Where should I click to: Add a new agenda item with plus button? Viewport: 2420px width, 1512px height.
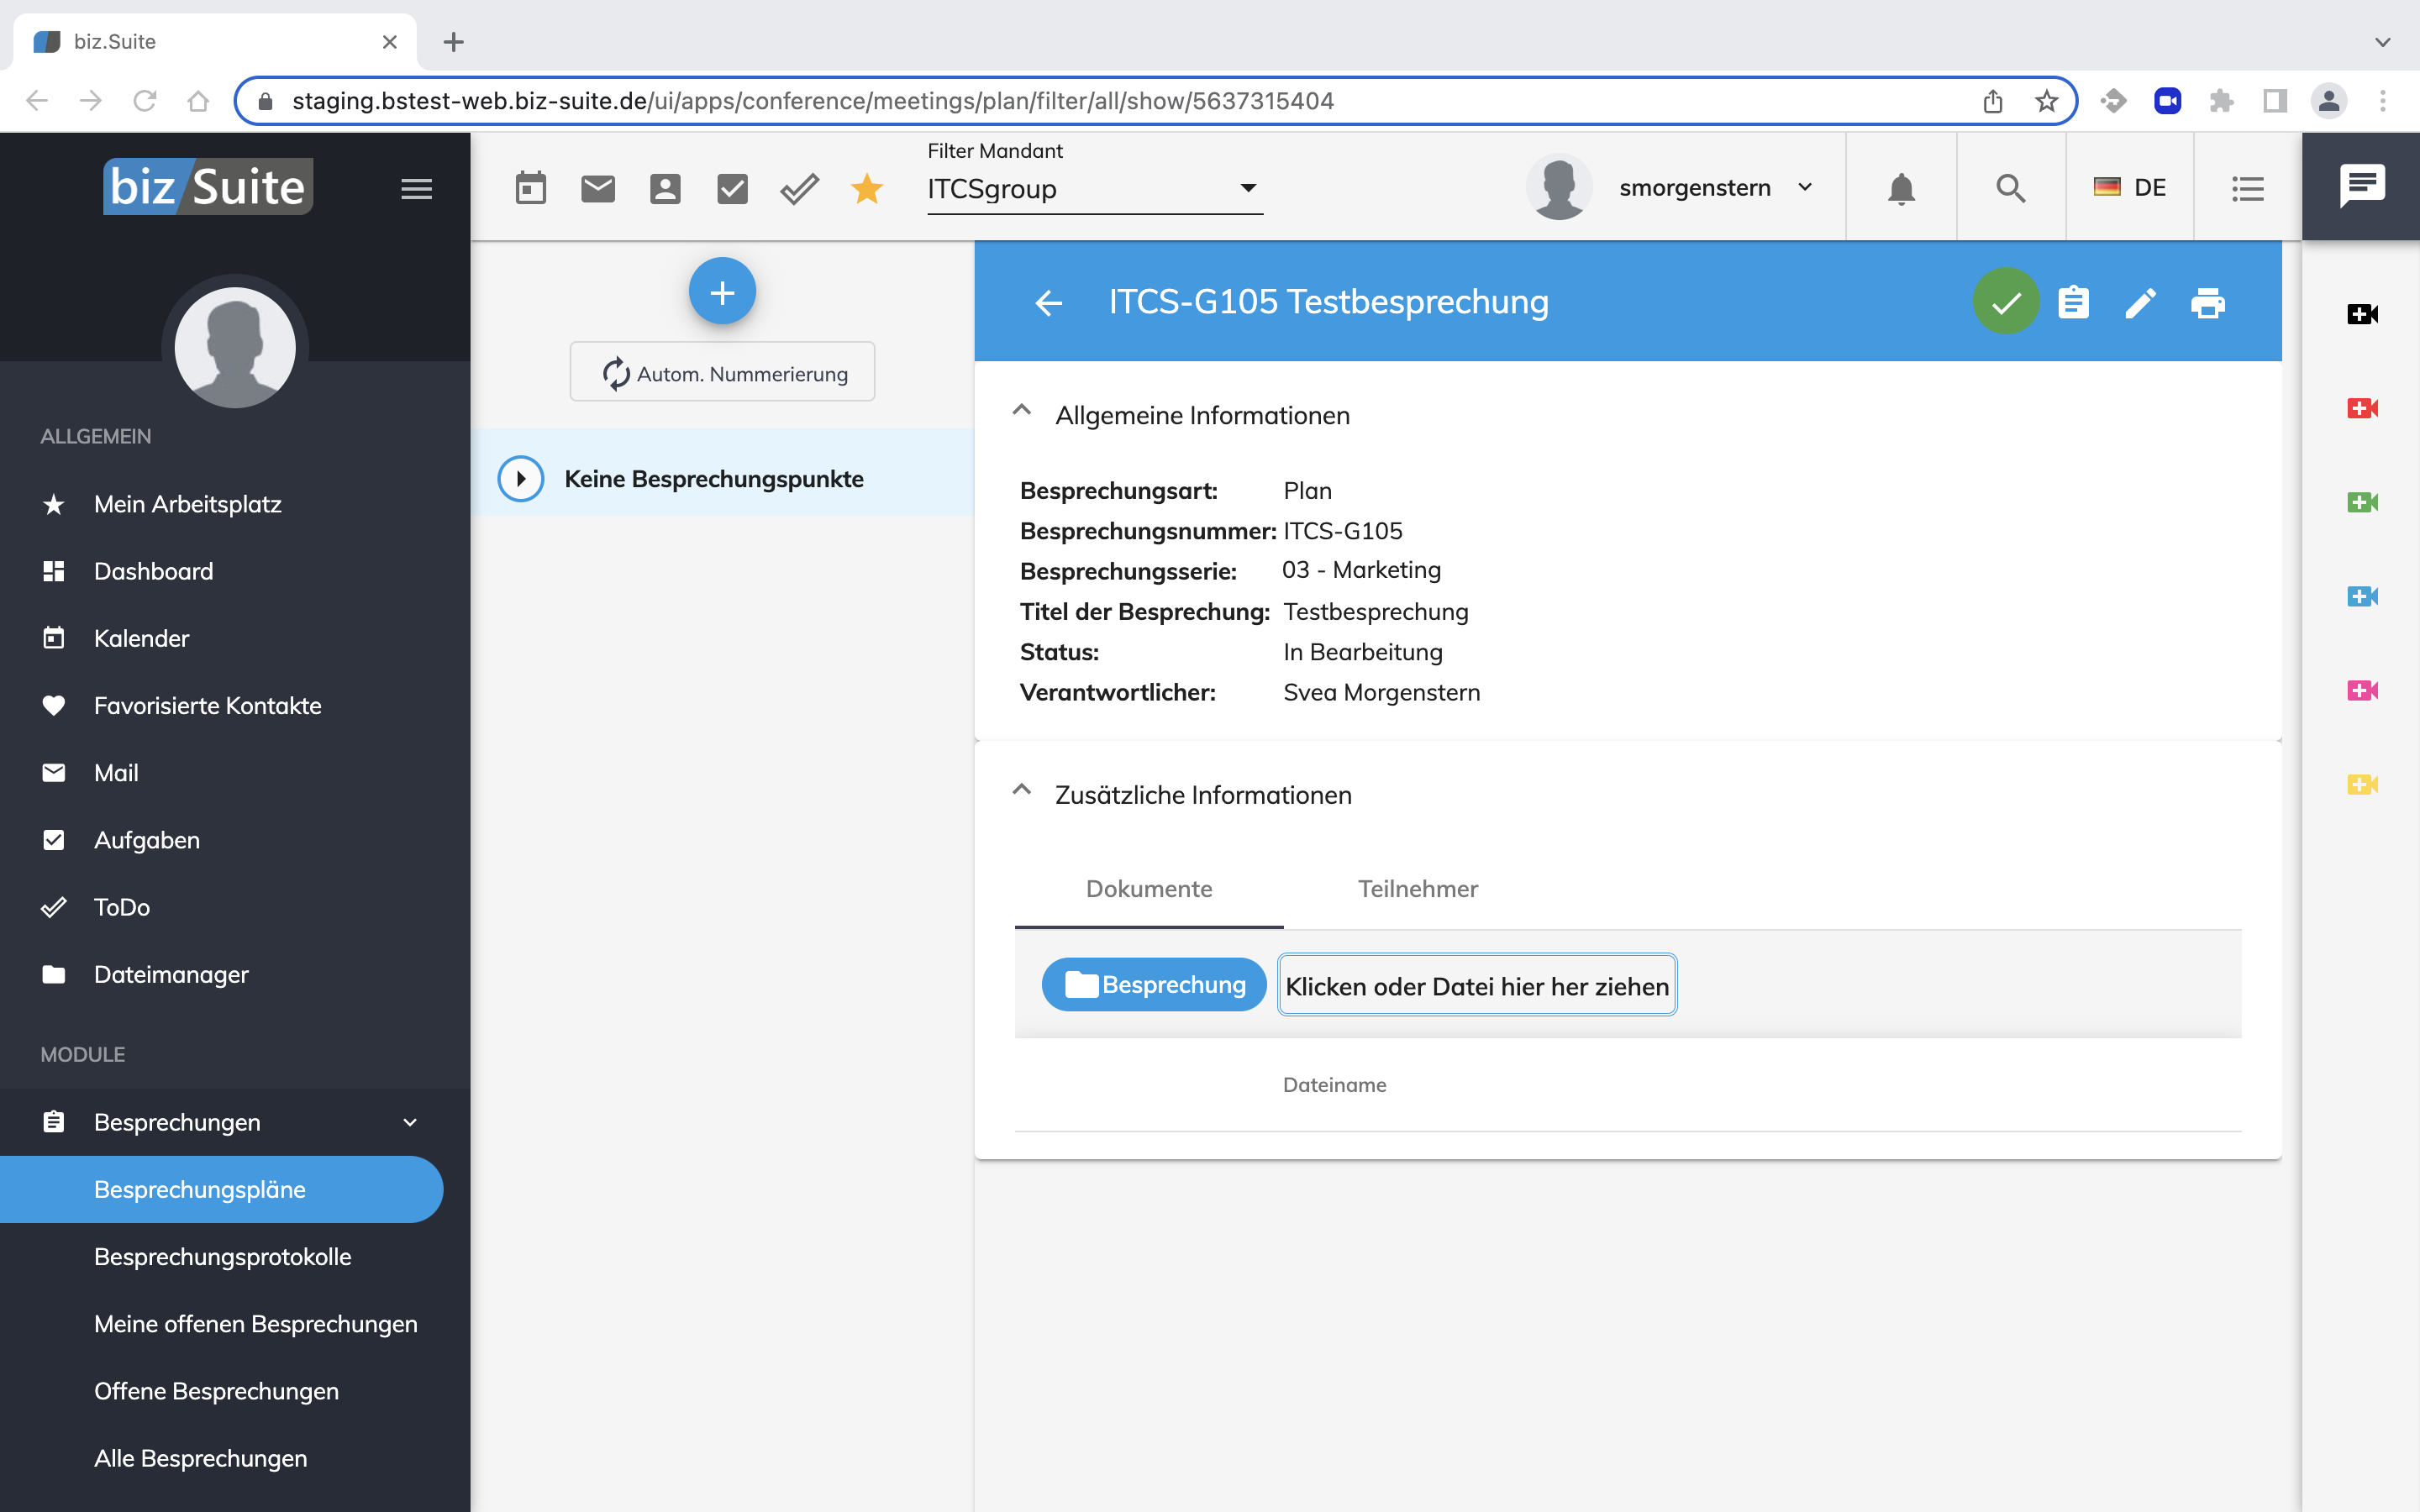coord(722,291)
